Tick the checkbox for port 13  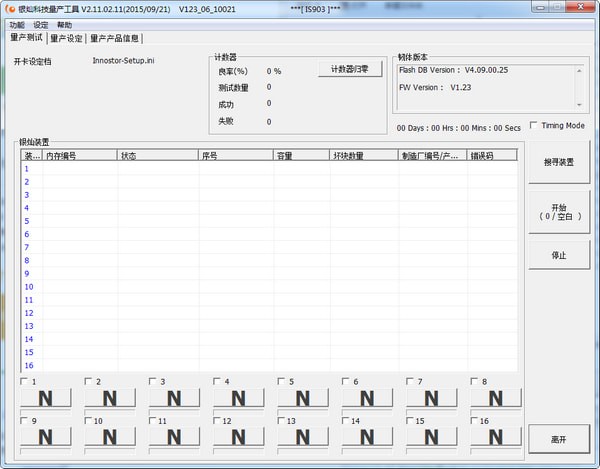281,421
